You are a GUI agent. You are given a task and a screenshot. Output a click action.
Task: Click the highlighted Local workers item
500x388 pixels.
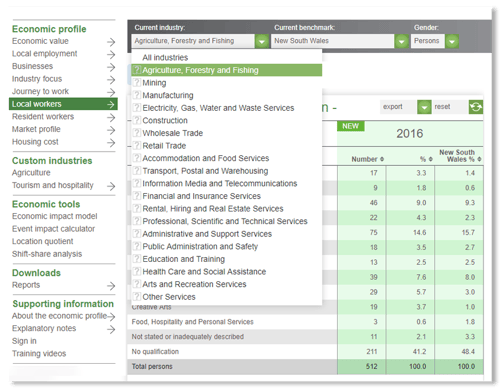63,104
